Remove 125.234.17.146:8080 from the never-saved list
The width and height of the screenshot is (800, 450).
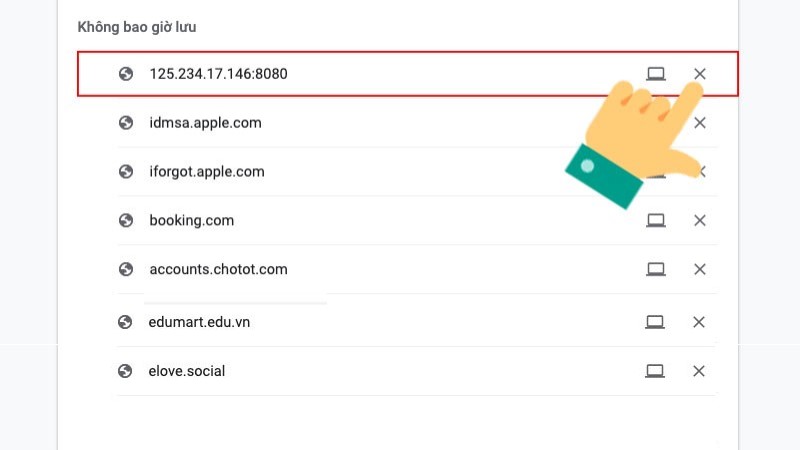[x=700, y=74]
